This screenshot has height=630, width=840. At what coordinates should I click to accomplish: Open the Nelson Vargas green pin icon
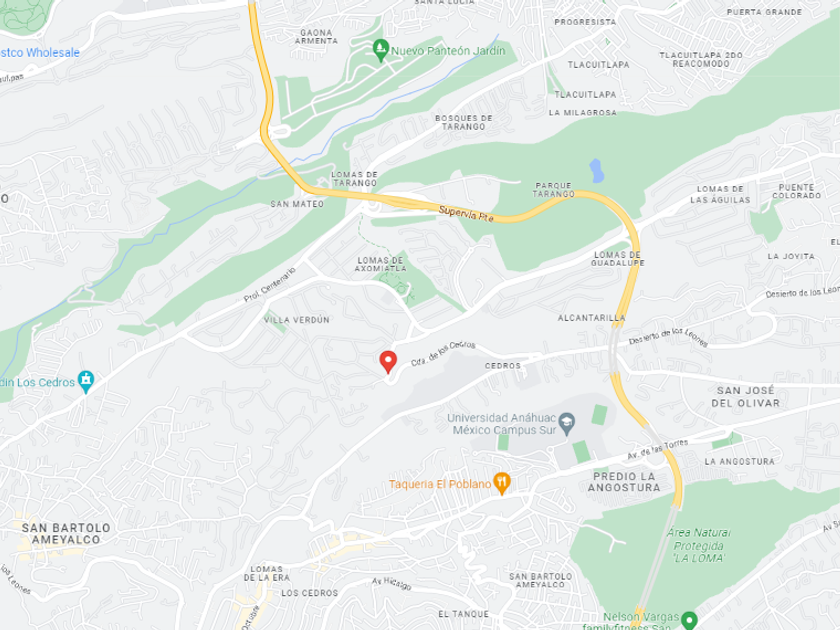point(689,620)
